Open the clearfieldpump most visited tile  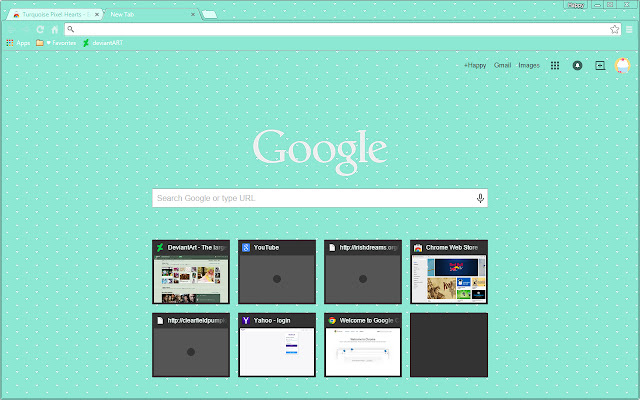(191, 345)
